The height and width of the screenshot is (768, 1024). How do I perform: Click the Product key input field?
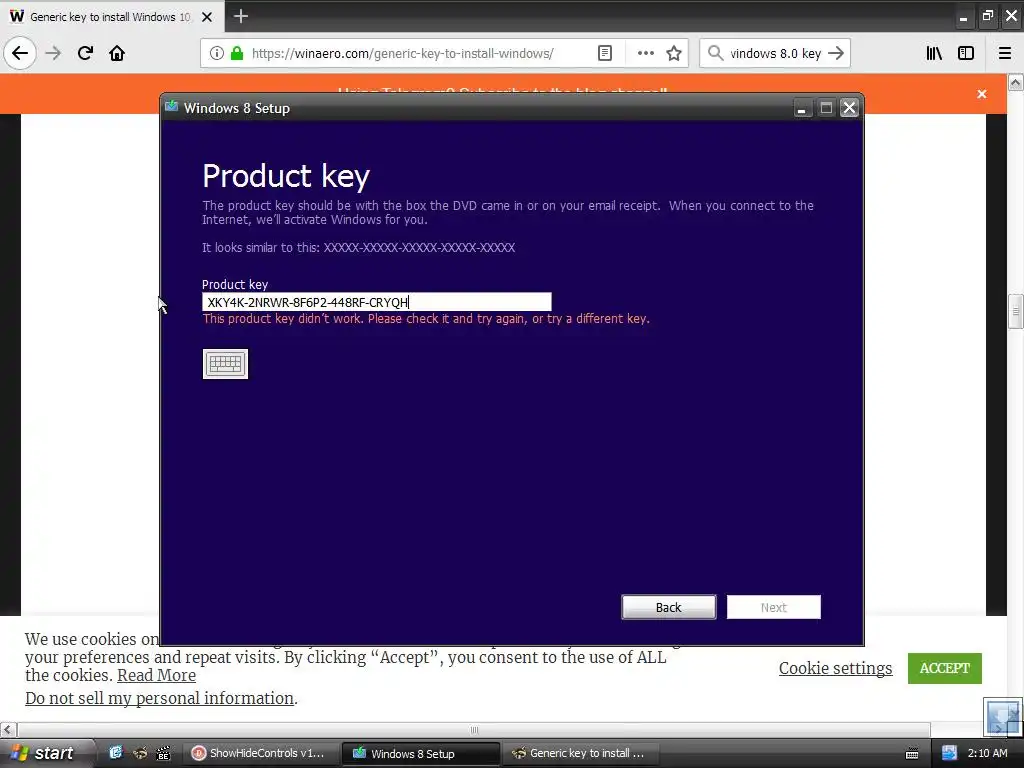(x=377, y=302)
